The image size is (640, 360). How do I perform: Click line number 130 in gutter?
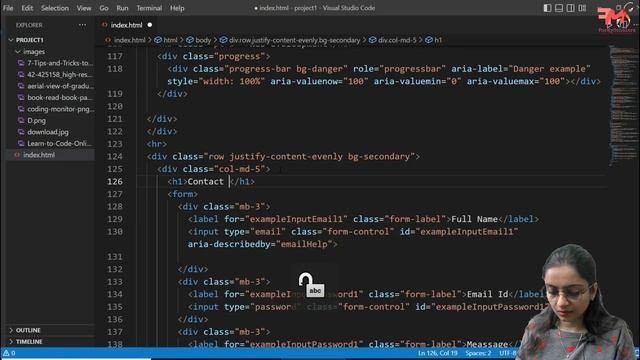point(115,231)
